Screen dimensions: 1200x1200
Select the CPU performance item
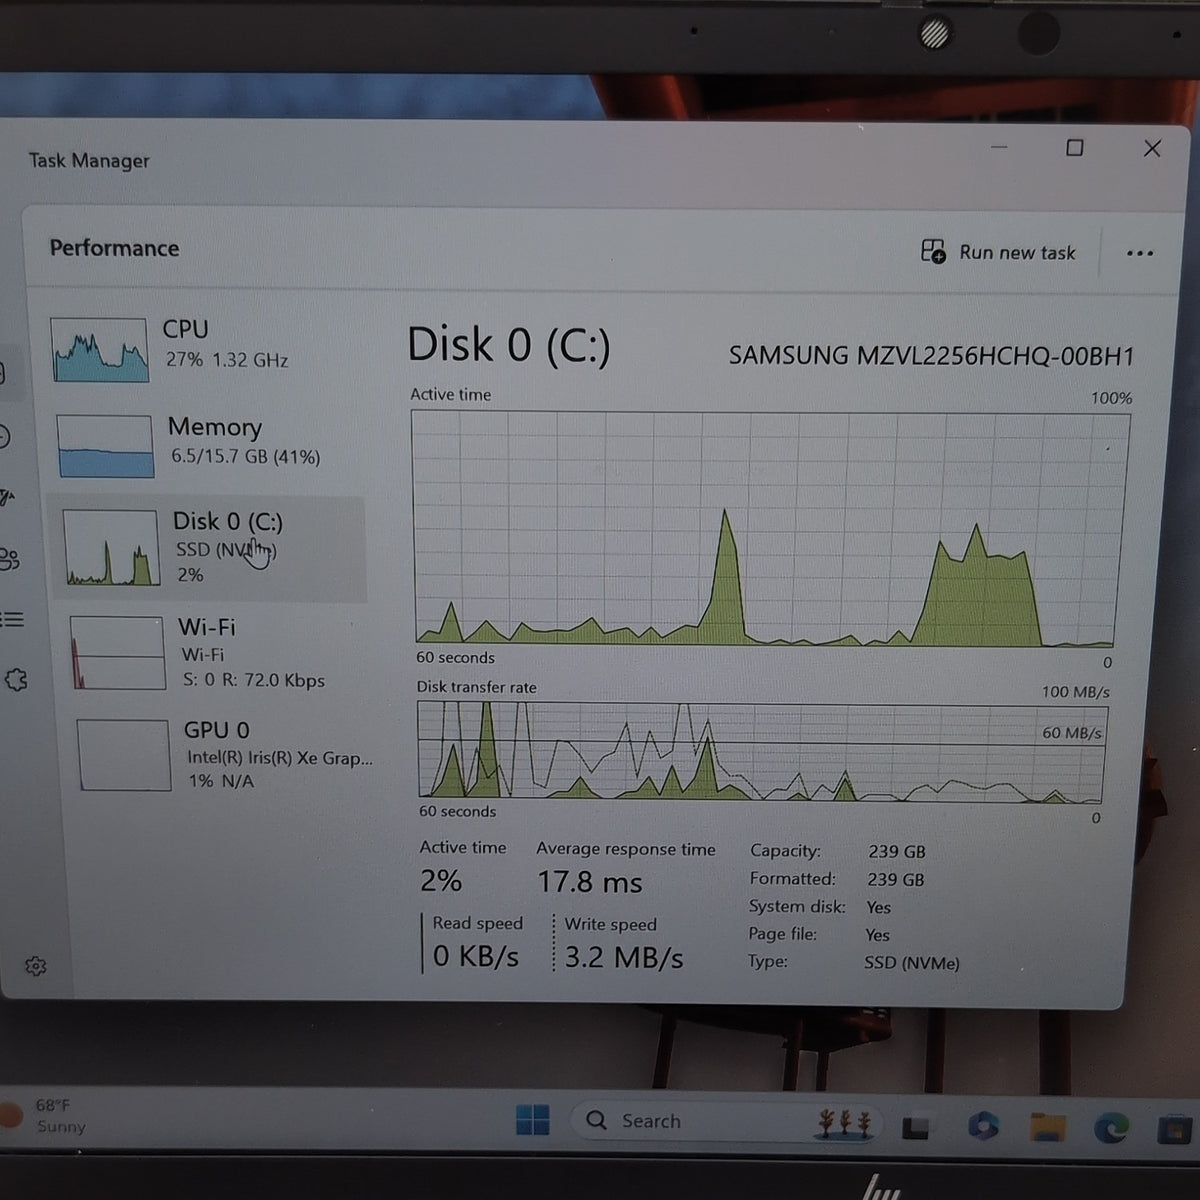tap(205, 348)
